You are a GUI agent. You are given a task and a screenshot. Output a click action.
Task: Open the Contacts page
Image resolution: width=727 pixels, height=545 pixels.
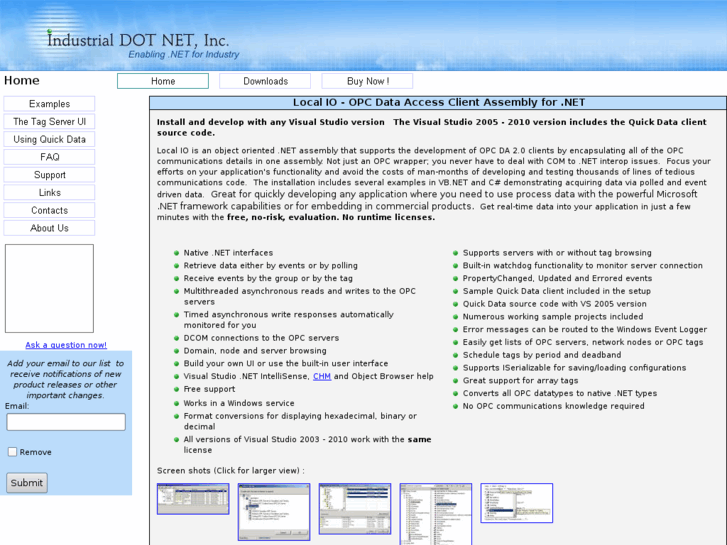49,210
